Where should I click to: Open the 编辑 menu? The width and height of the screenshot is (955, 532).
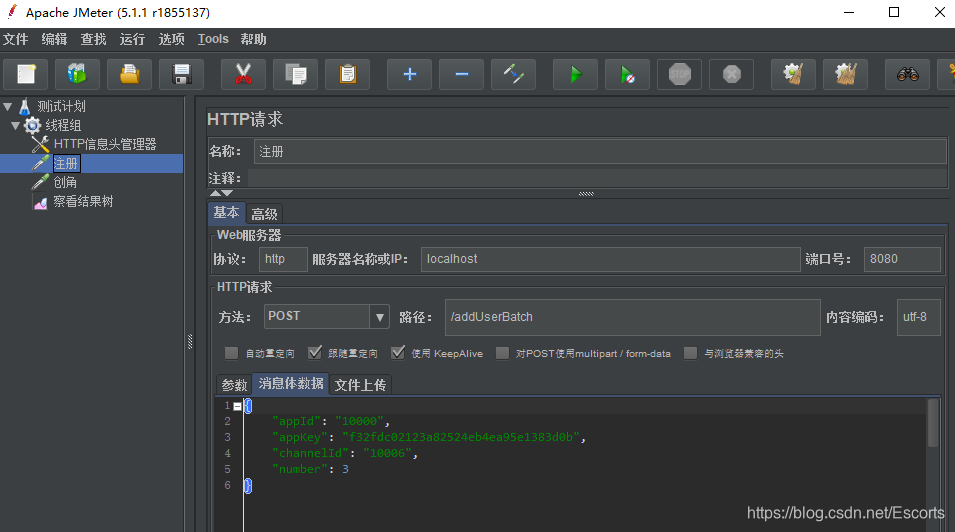(x=54, y=40)
